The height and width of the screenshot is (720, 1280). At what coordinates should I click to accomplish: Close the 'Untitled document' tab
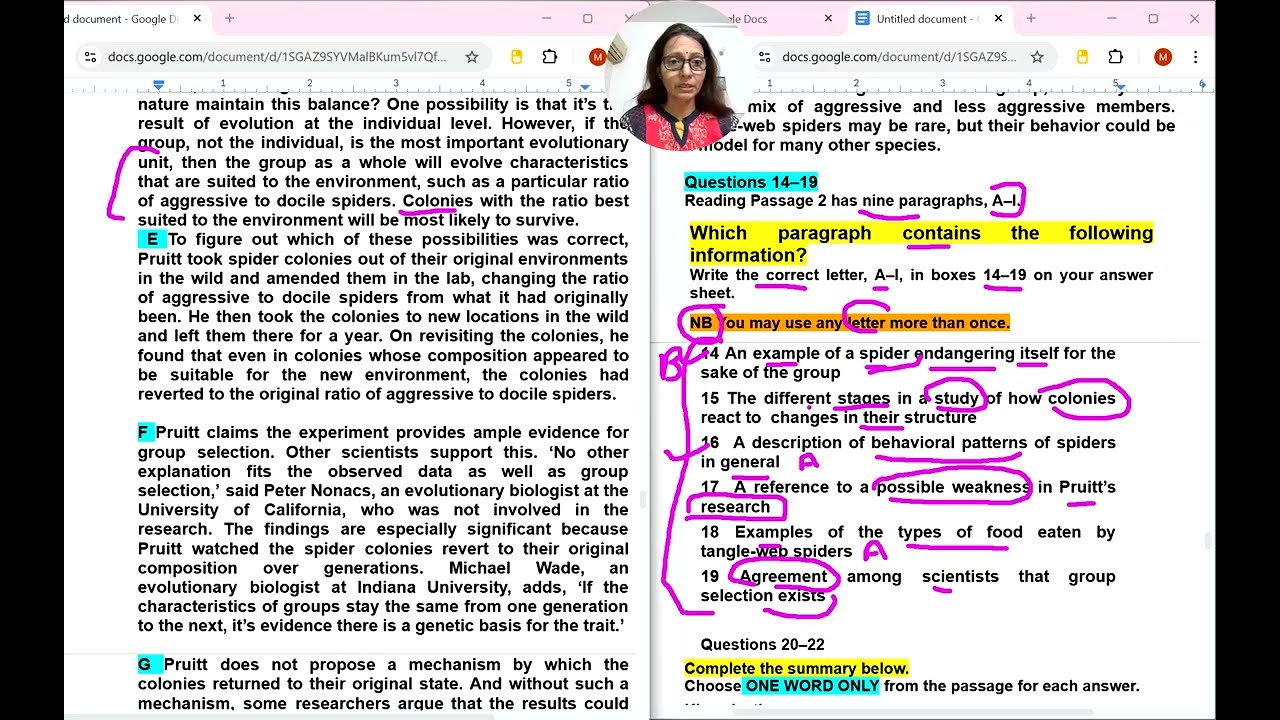(998, 18)
